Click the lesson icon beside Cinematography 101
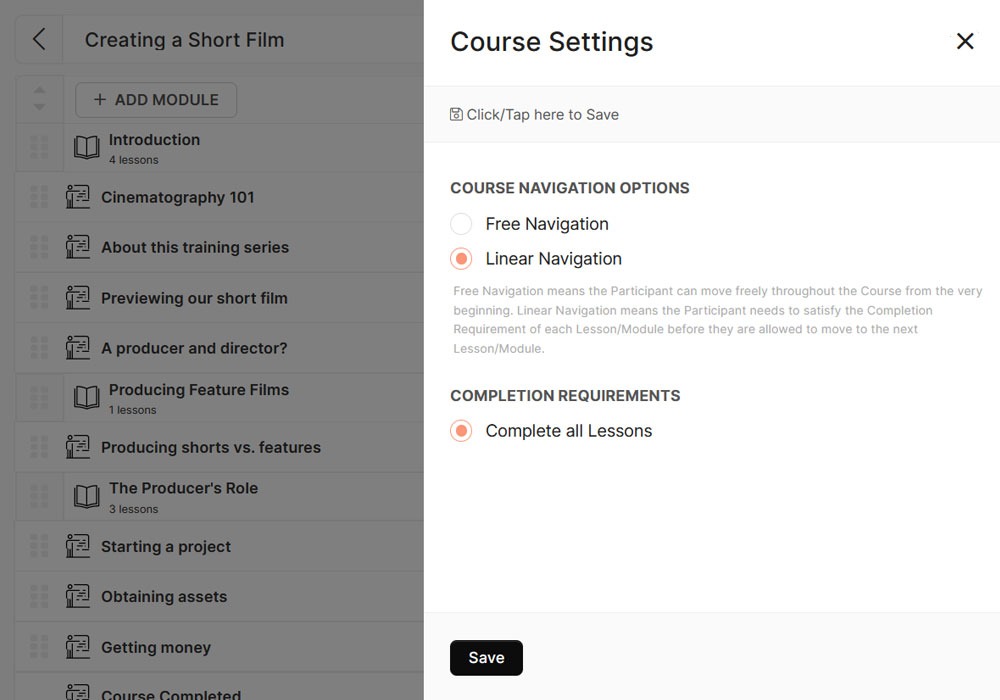Viewport: 1000px width, 700px height. (78, 197)
